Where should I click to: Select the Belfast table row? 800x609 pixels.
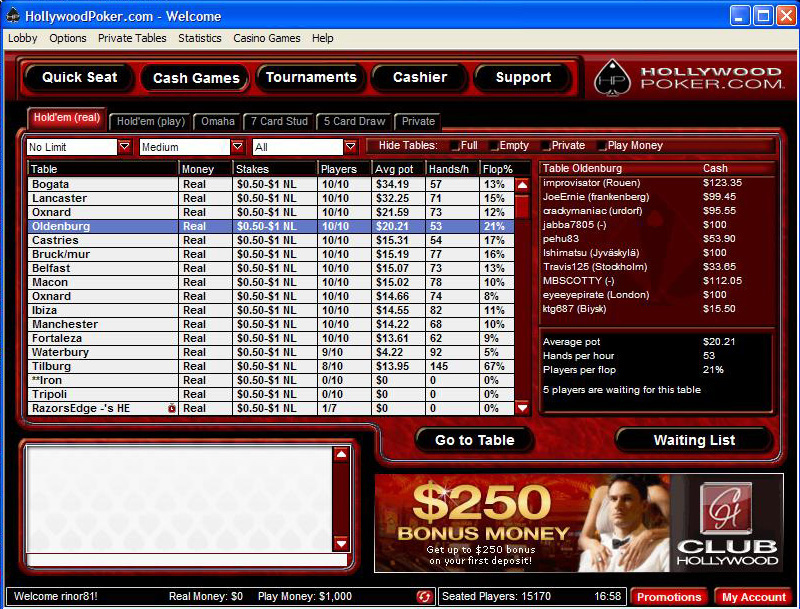point(271,268)
